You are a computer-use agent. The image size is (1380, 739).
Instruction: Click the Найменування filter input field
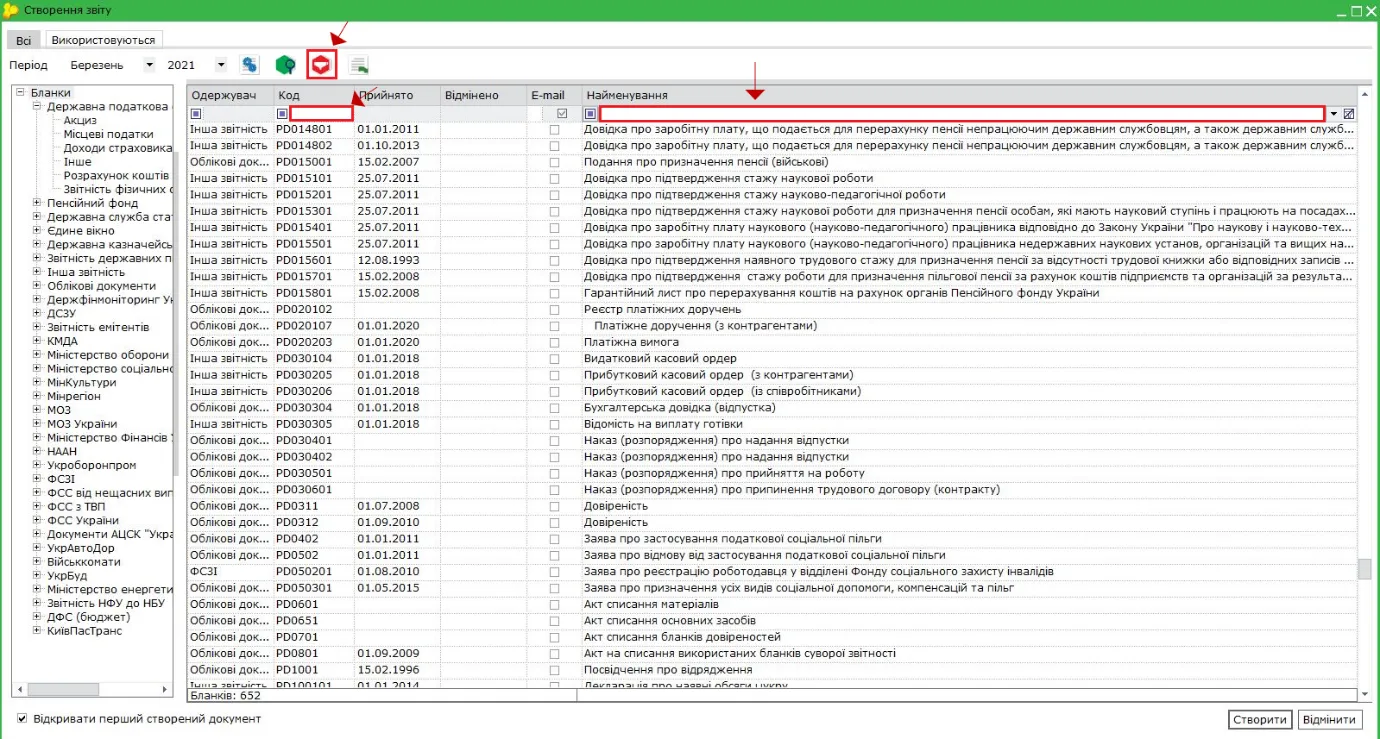(x=962, y=114)
